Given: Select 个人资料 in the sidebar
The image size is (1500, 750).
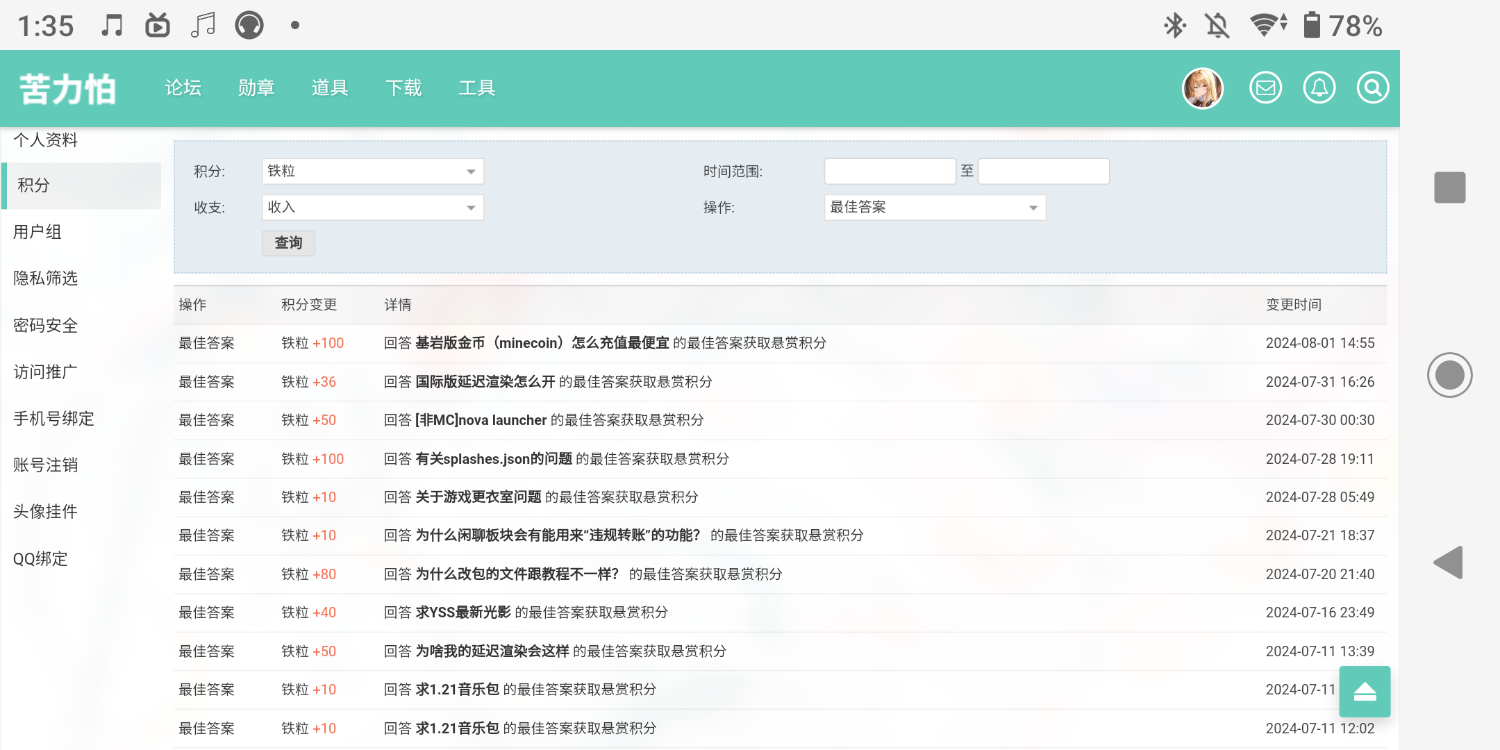Looking at the screenshot, I should pyautogui.click(x=45, y=140).
